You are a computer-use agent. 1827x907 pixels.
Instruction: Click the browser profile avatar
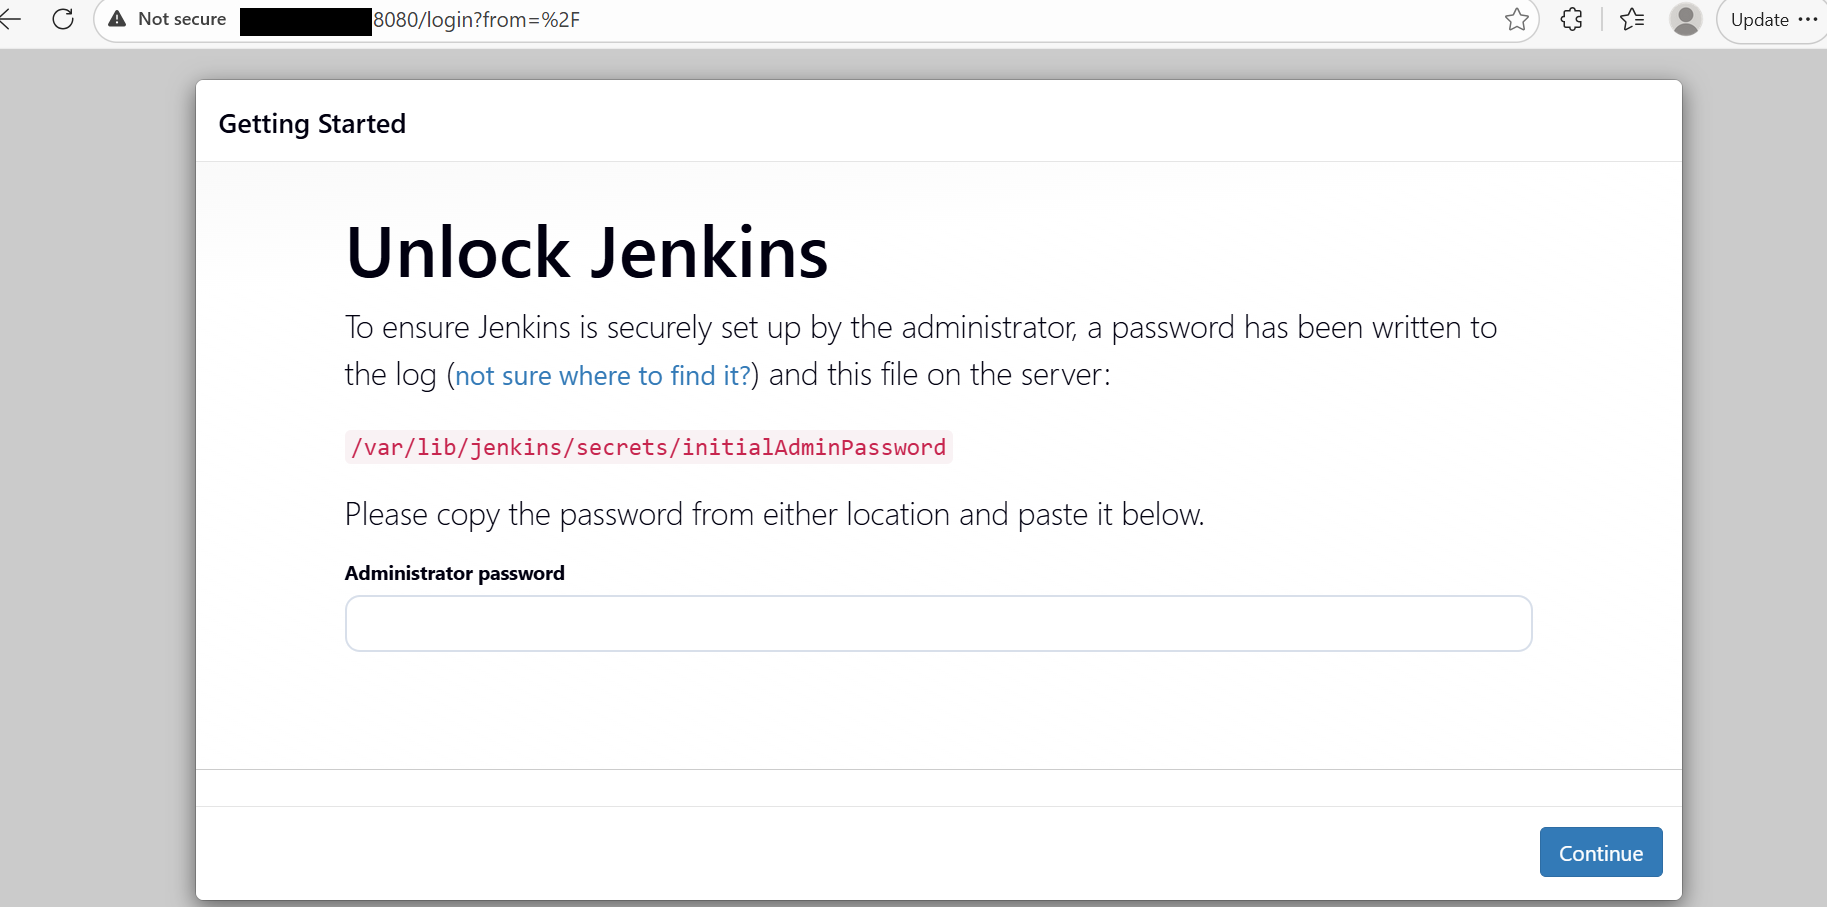tap(1686, 19)
